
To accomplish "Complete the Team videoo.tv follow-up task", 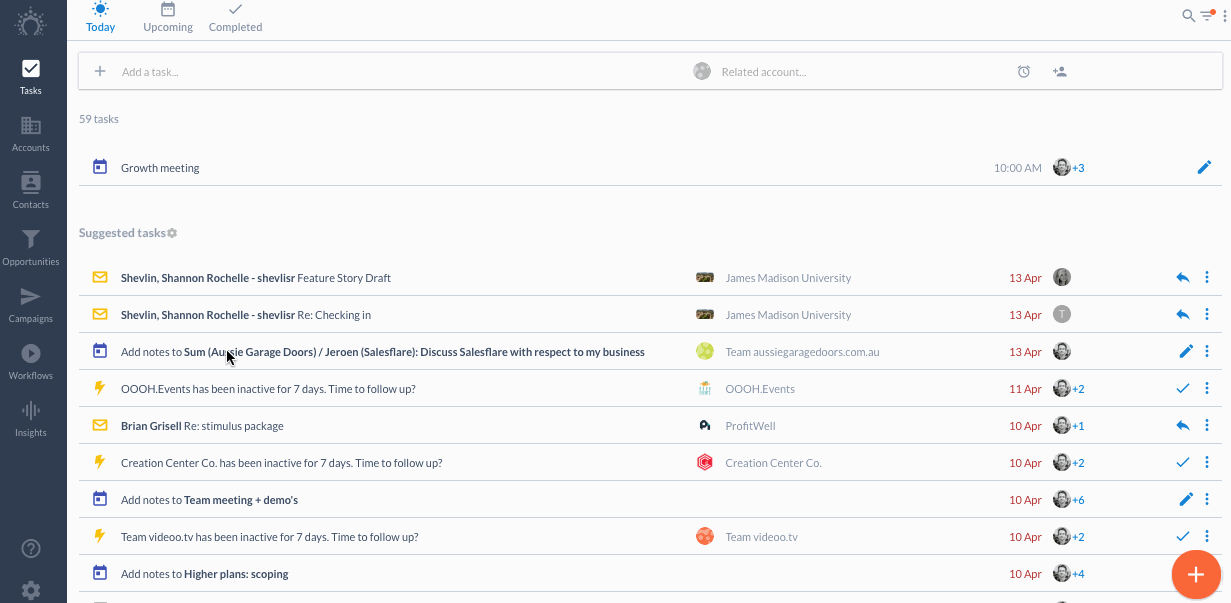I will [x=1183, y=536].
